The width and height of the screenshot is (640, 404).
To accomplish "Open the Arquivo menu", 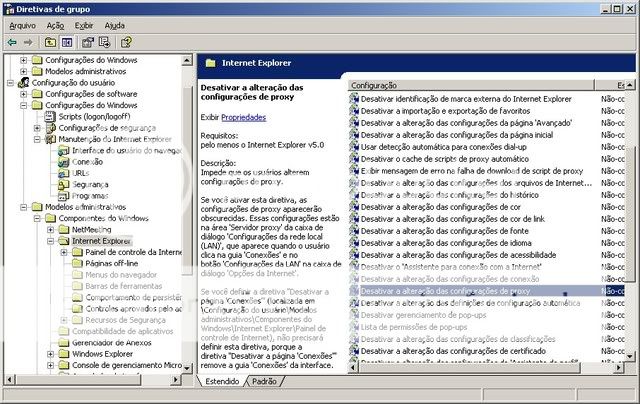I will (x=22, y=26).
